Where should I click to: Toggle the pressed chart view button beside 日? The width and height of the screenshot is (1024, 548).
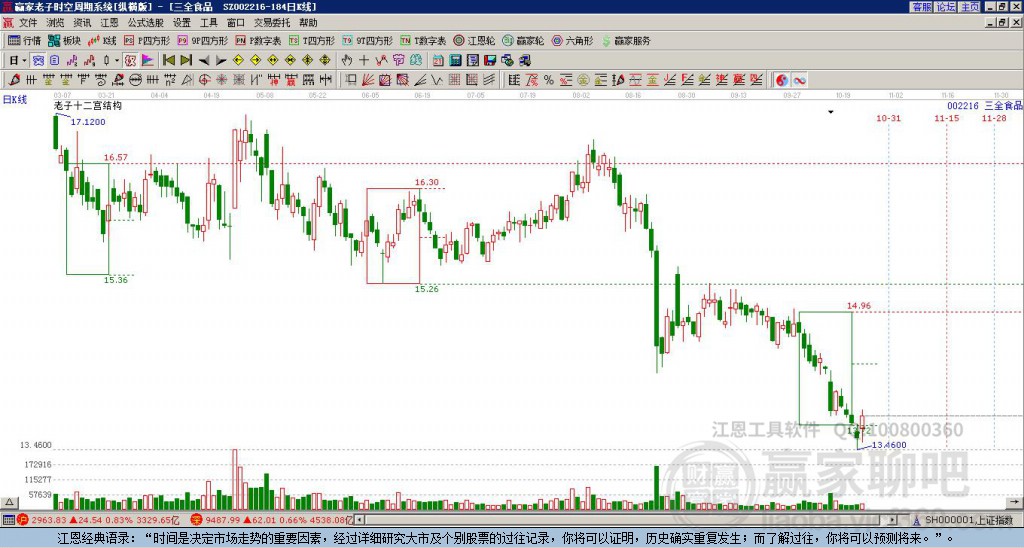[x=39, y=60]
